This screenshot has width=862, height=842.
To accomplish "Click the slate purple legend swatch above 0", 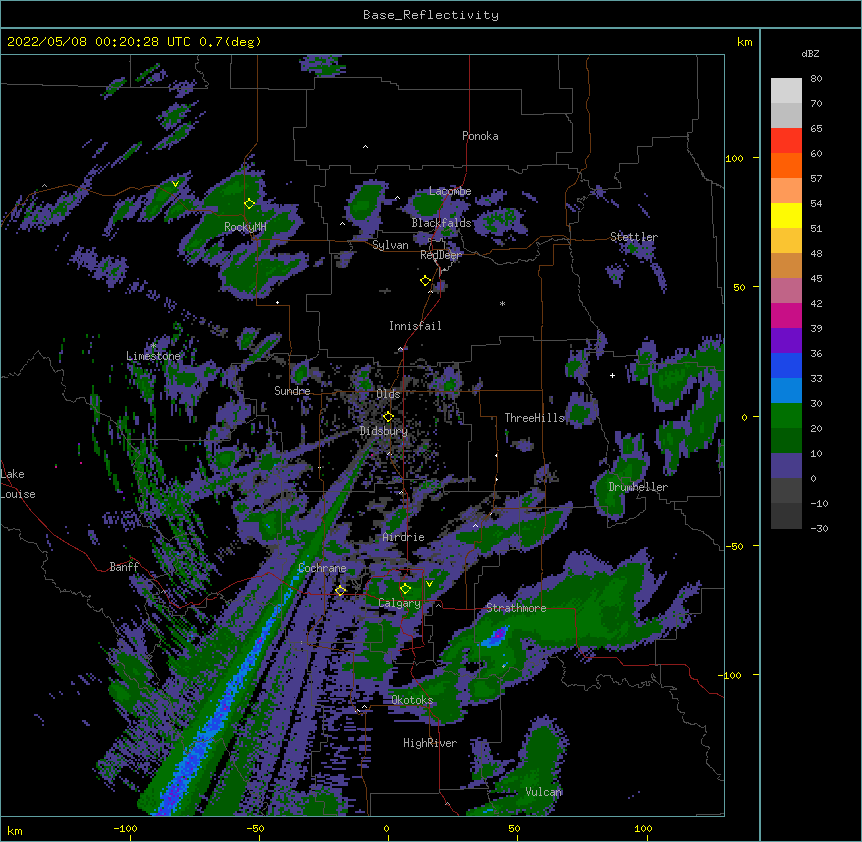I will [786, 466].
